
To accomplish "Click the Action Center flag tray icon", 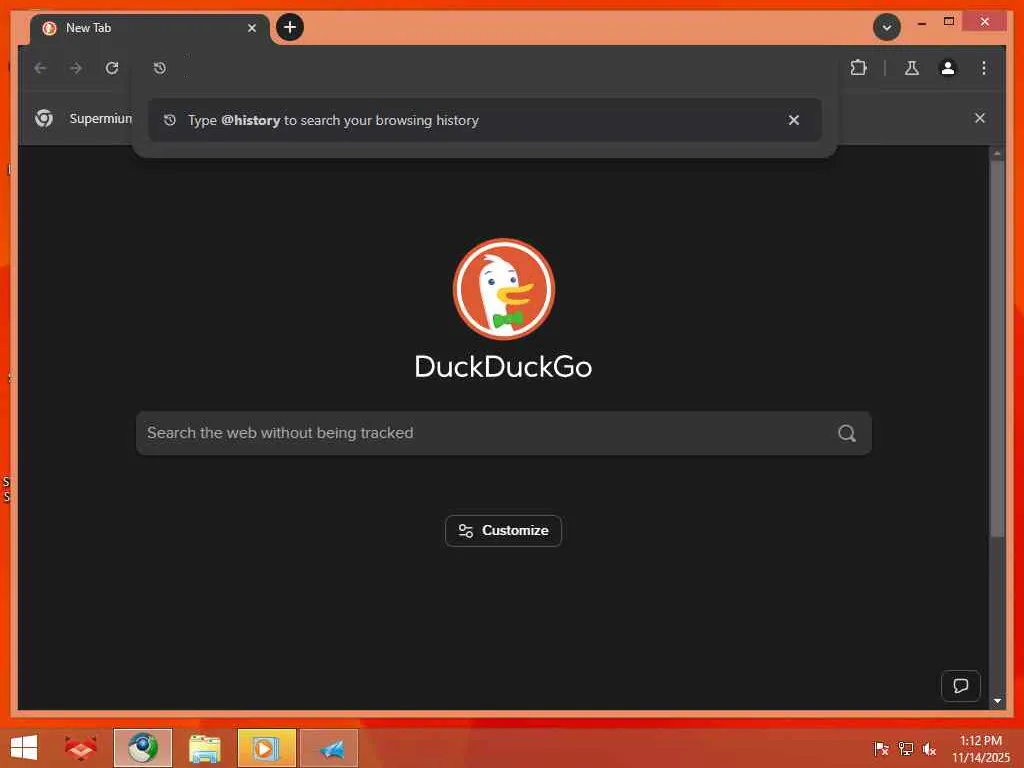I will [x=880, y=748].
